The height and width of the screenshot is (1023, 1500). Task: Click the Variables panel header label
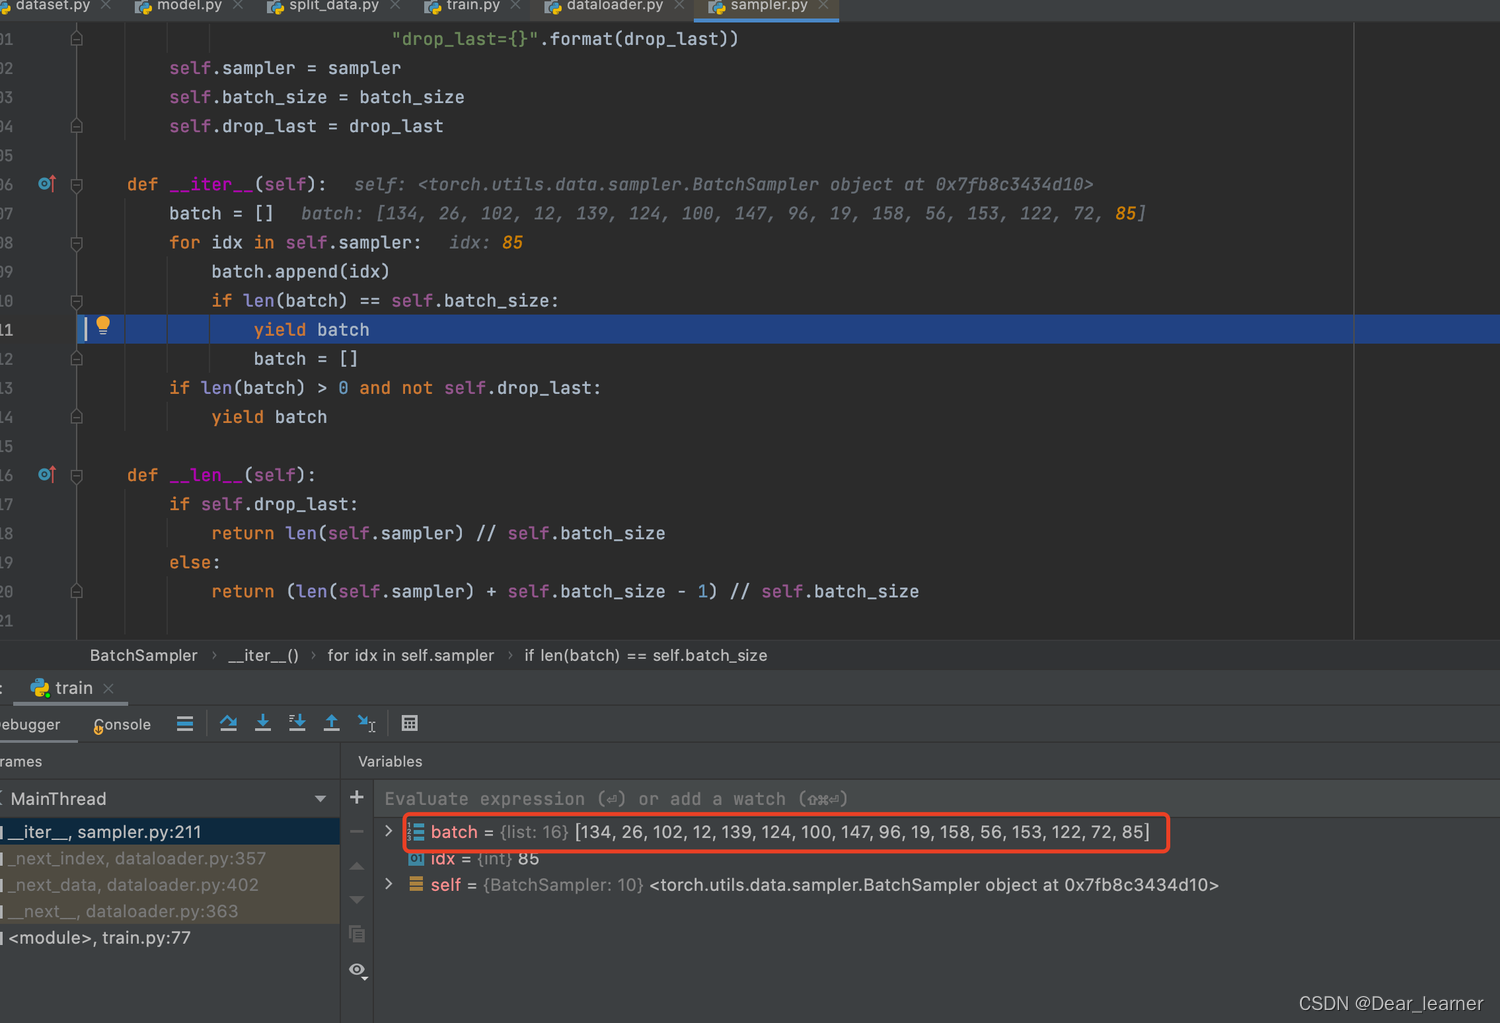(390, 761)
